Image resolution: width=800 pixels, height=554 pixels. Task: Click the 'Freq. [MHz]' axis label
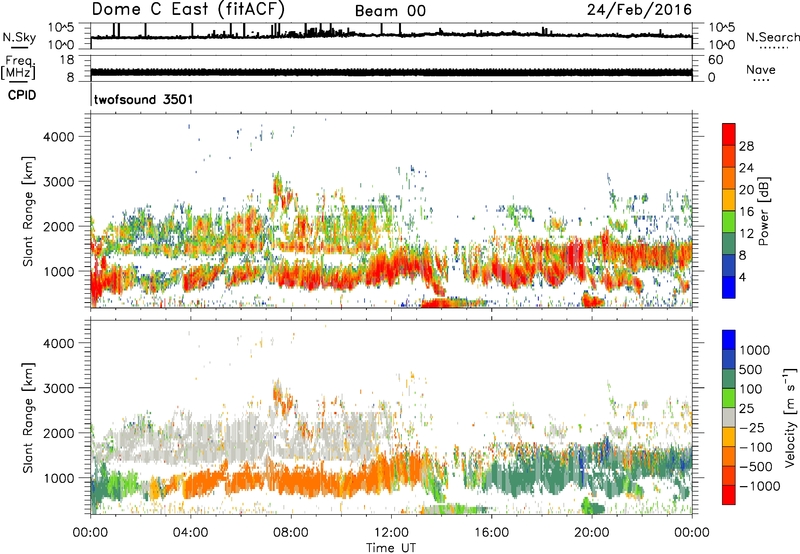[19, 67]
